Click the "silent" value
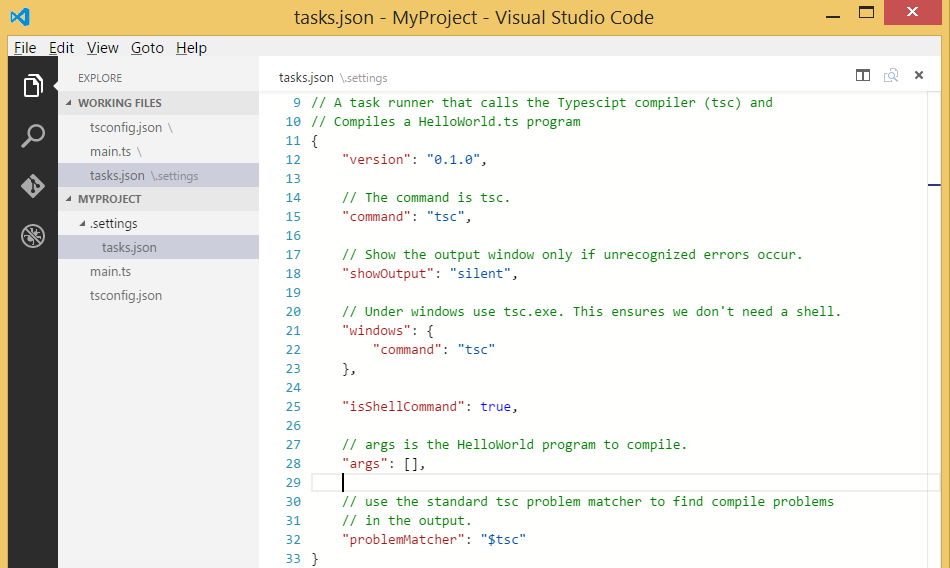950x568 pixels. click(480, 273)
